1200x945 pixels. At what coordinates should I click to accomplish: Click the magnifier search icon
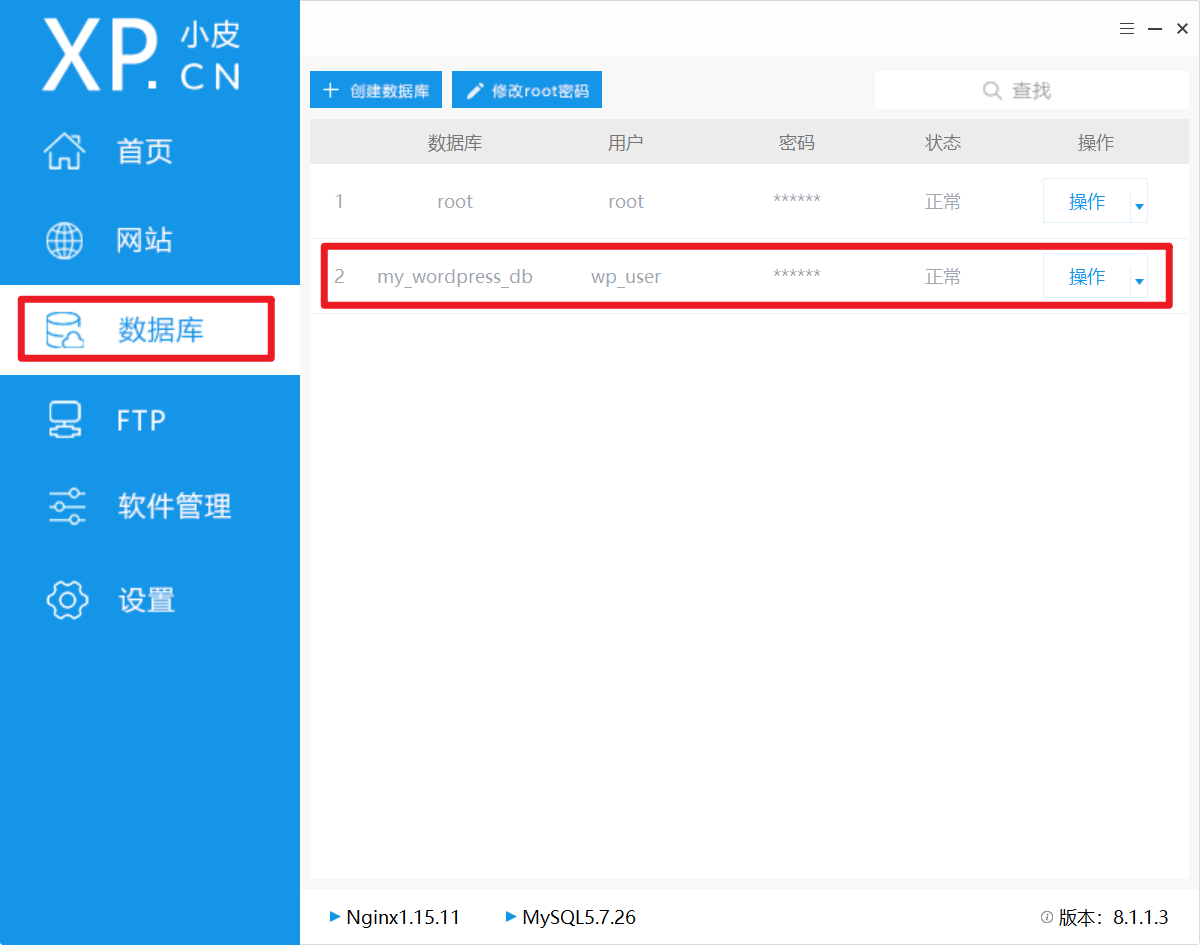point(992,91)
